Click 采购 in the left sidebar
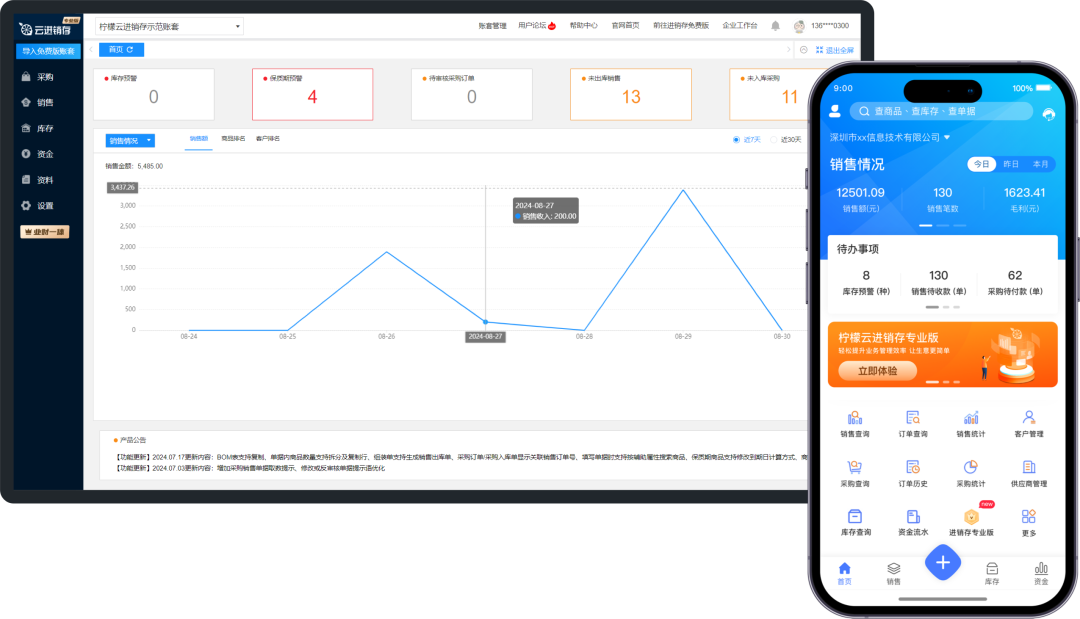The image size is (1080, 619). [45, 77]
